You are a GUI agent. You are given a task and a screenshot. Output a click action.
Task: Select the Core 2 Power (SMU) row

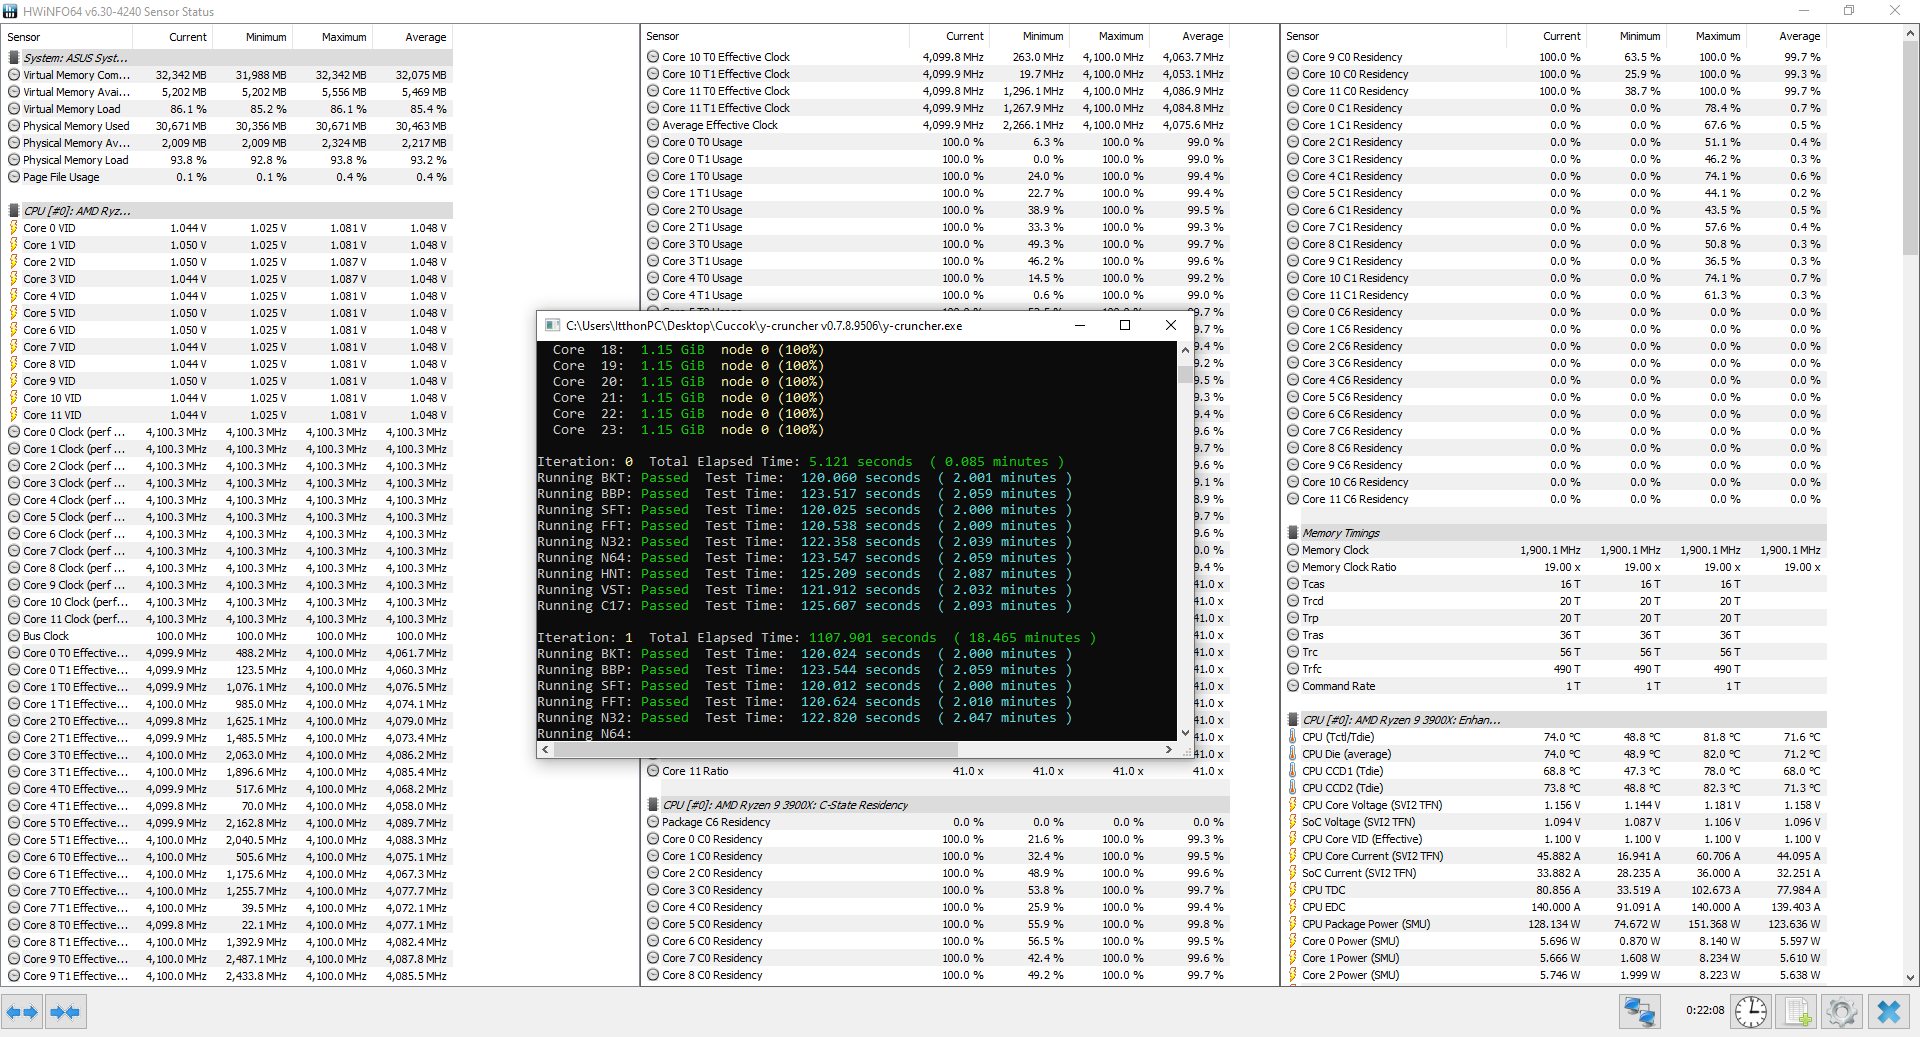point(1556,975)
